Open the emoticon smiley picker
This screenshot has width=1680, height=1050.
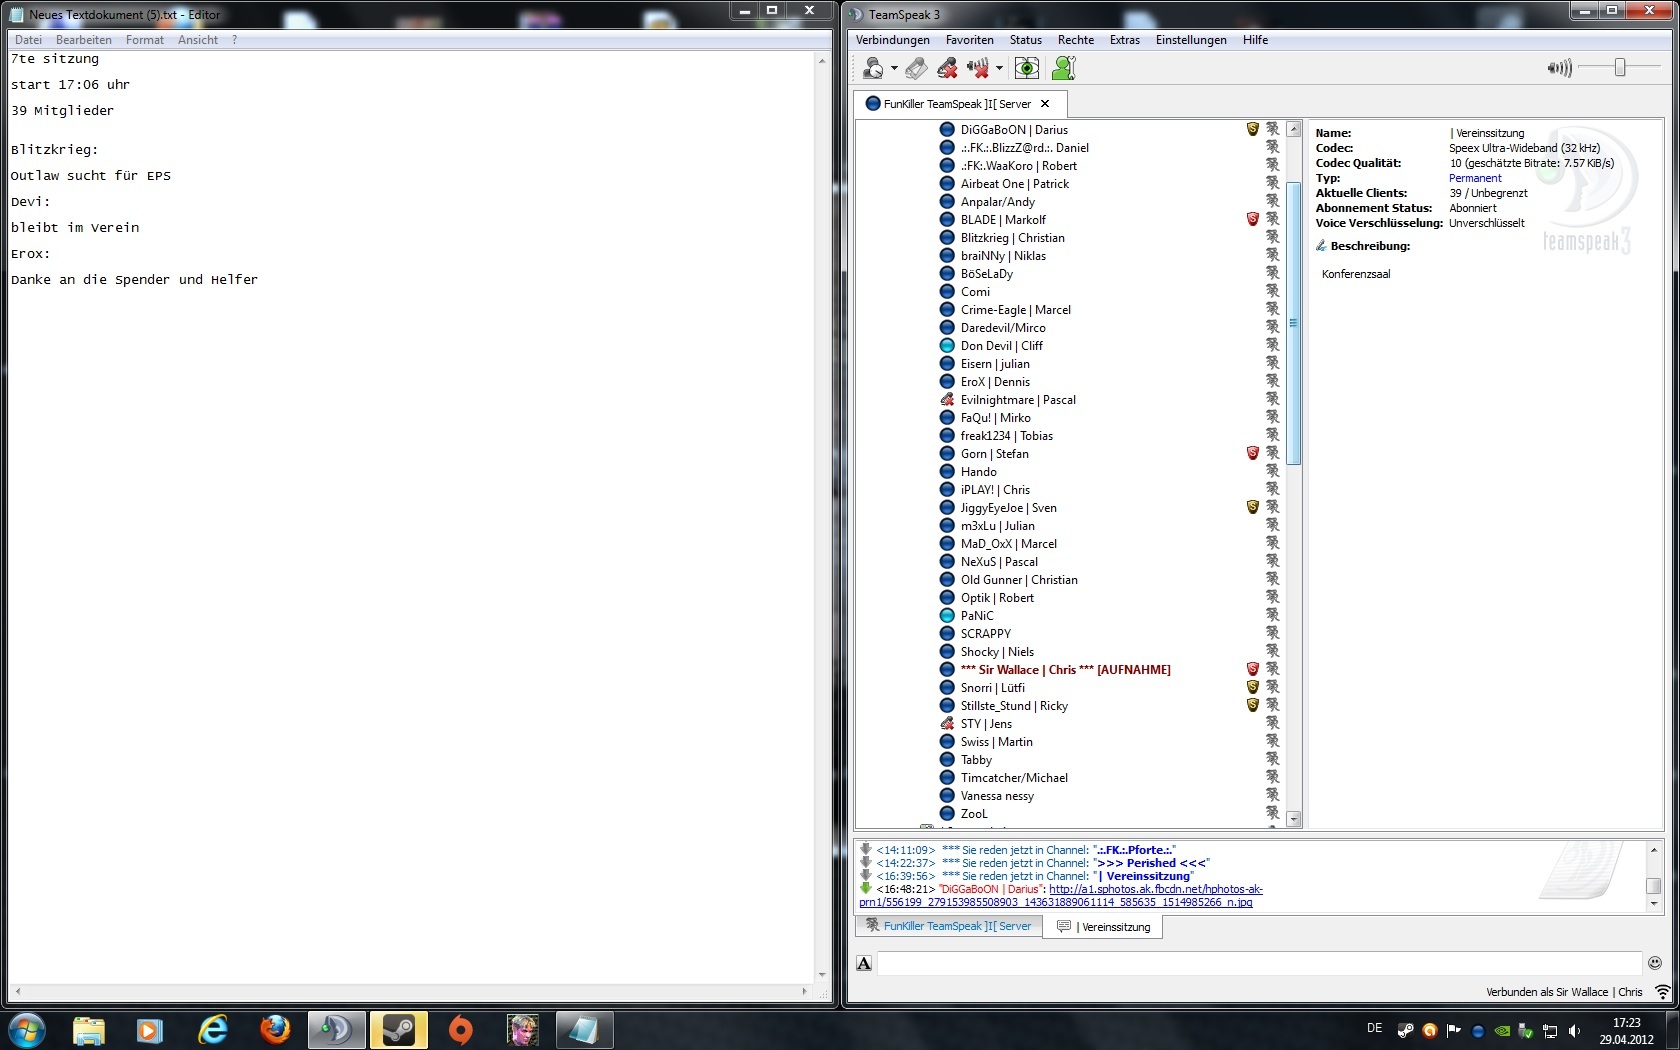tap(1655, 963)
